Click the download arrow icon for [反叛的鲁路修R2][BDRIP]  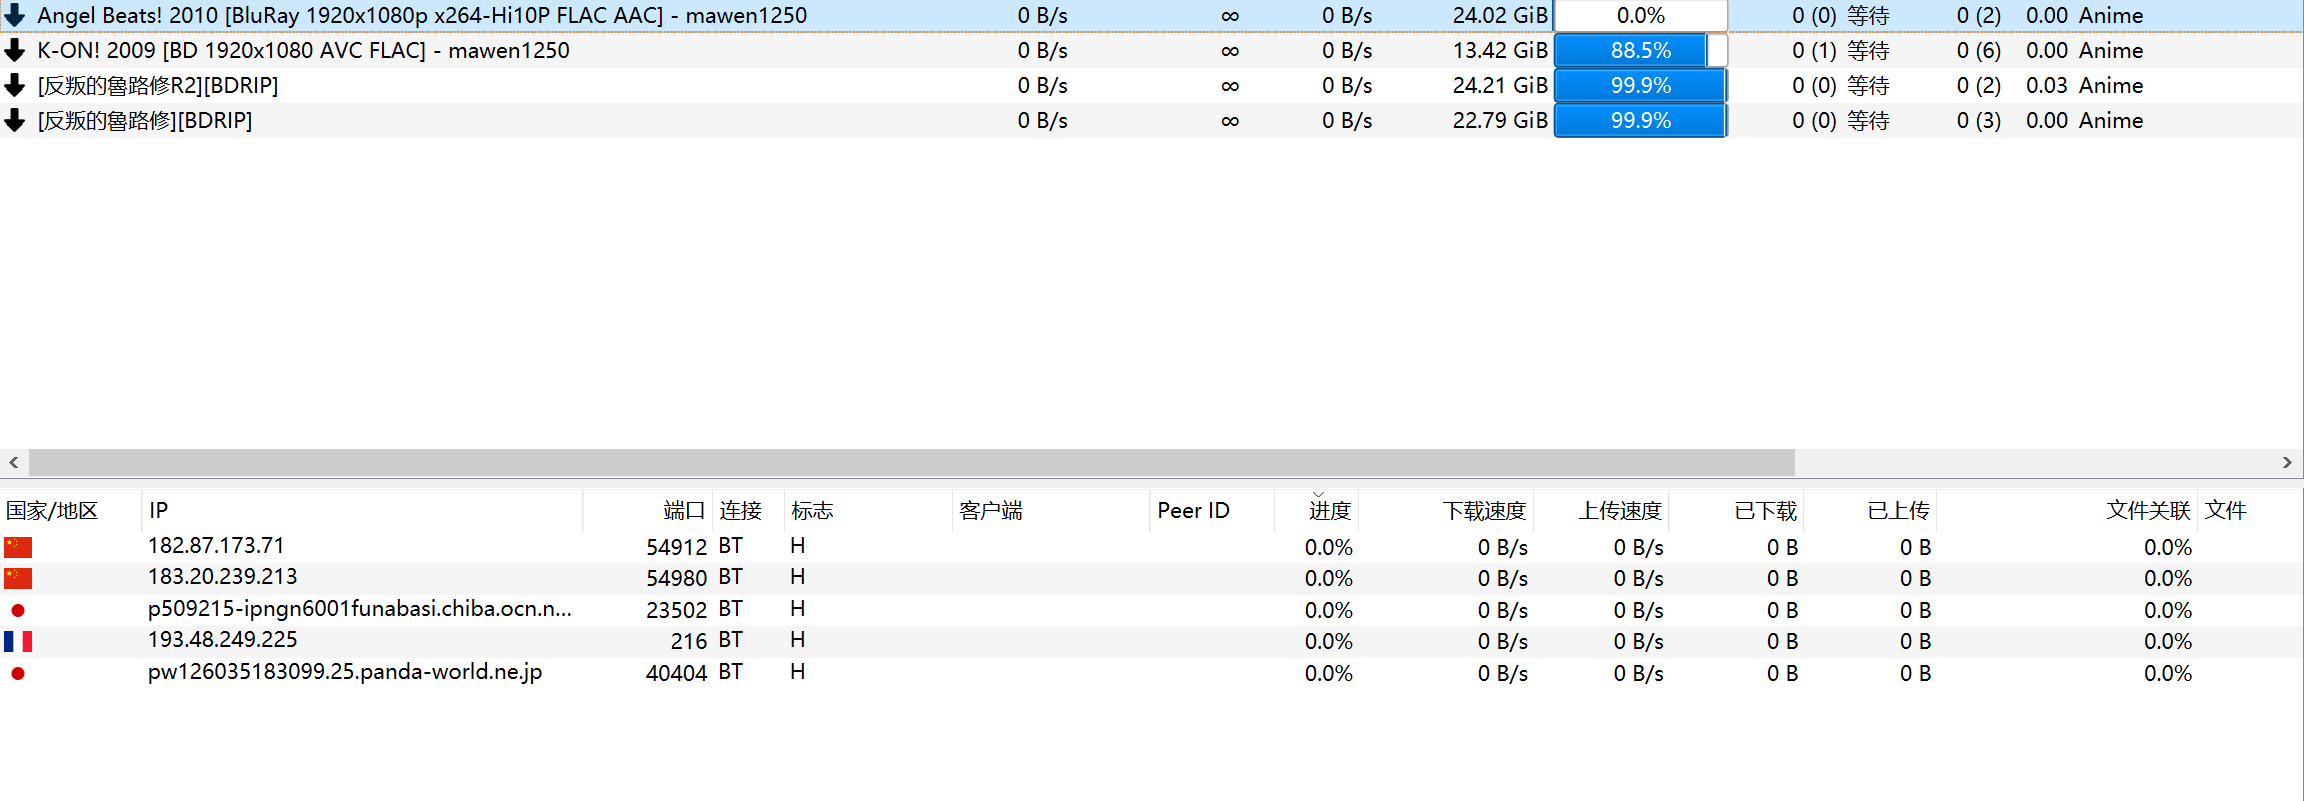15,85
